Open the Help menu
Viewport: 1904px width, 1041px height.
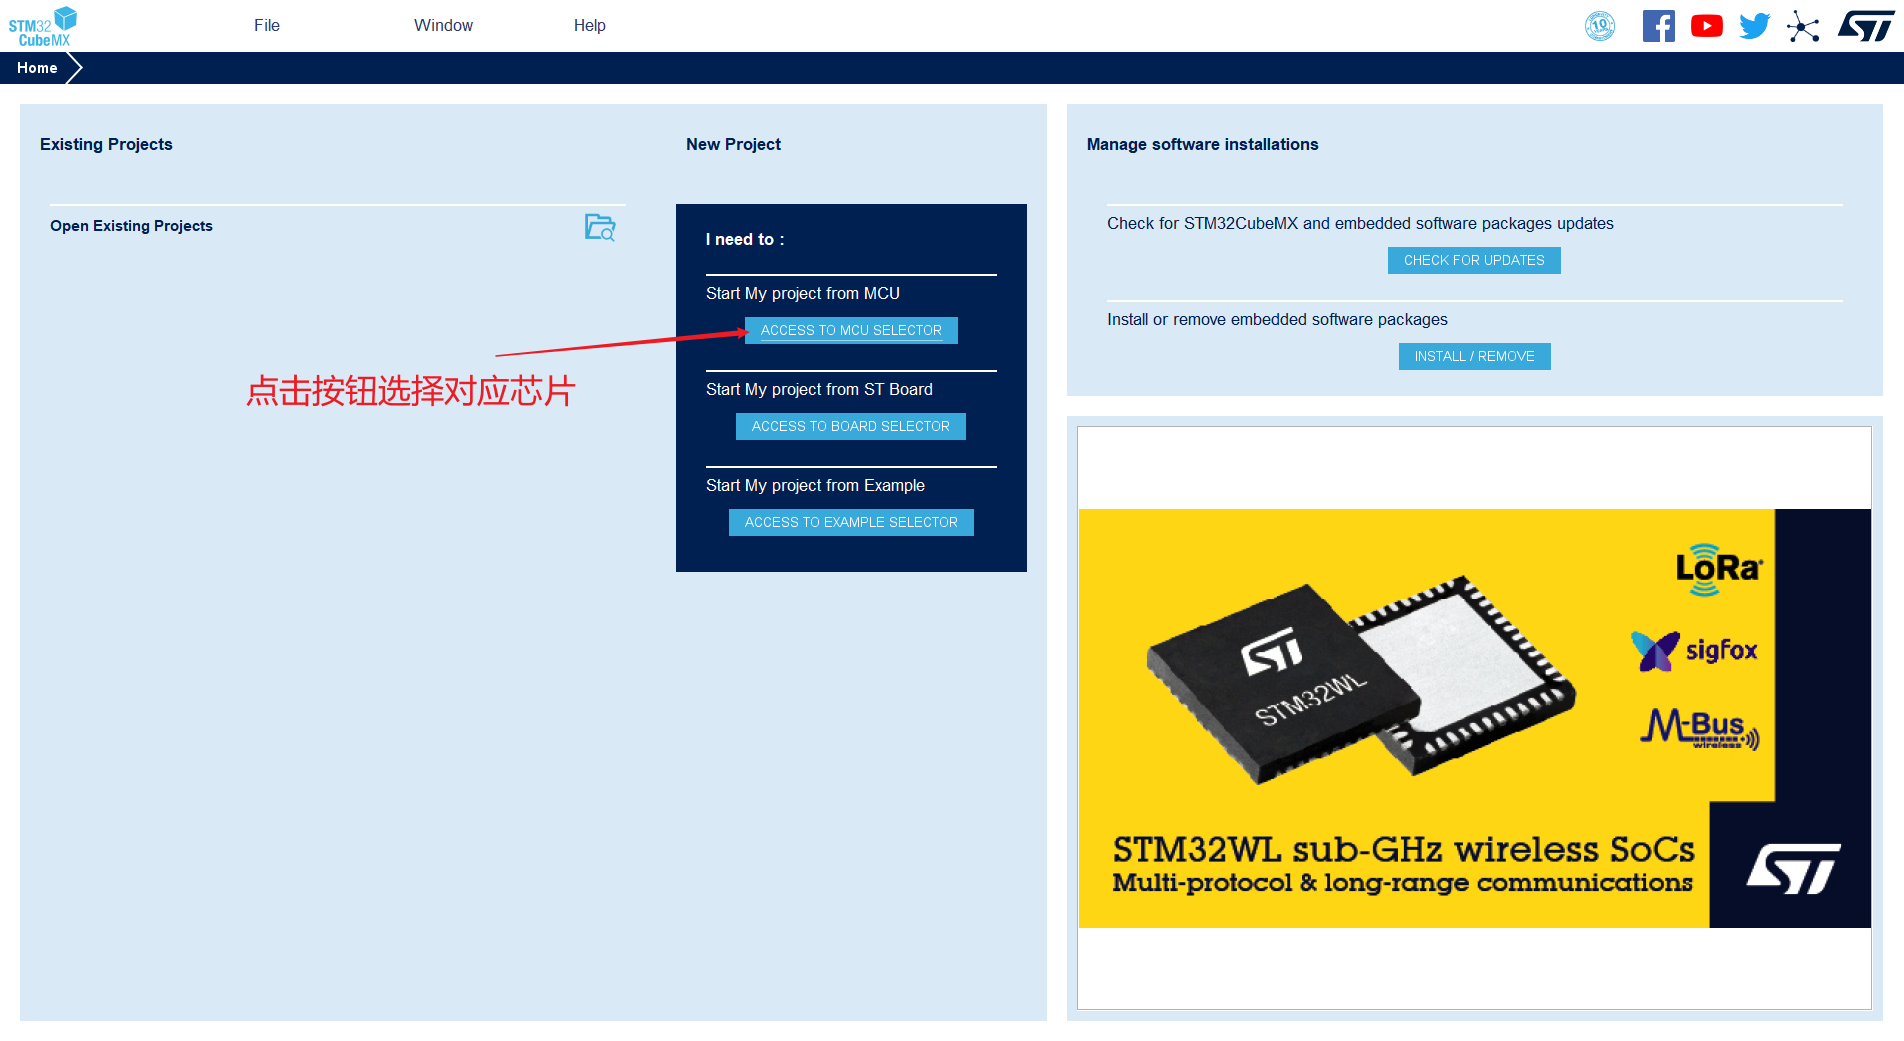[590, 25]
